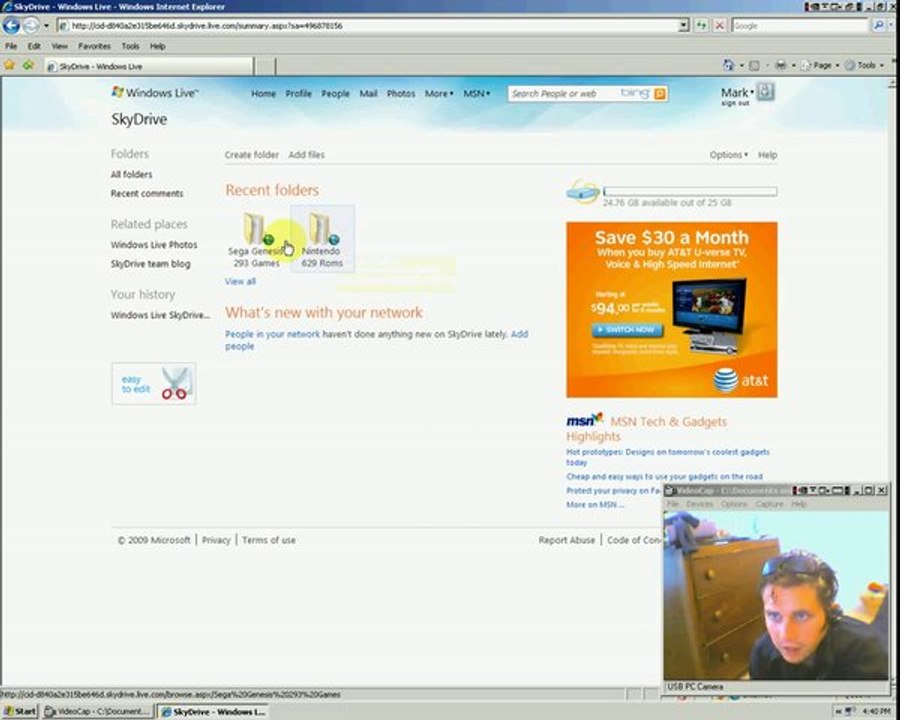Expand the MSN menu in Windows Live
The height and width of the screenshot is (720, 900).
coord(476,94)
